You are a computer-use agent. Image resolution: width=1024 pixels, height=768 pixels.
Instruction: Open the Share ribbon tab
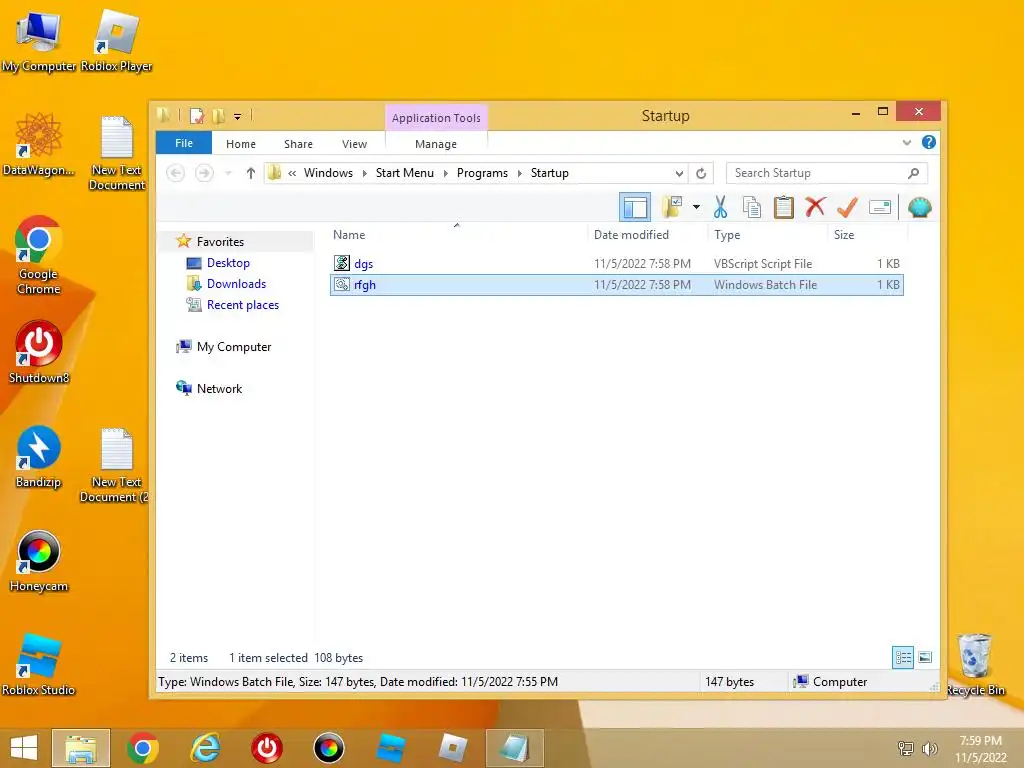click(298, 144)
